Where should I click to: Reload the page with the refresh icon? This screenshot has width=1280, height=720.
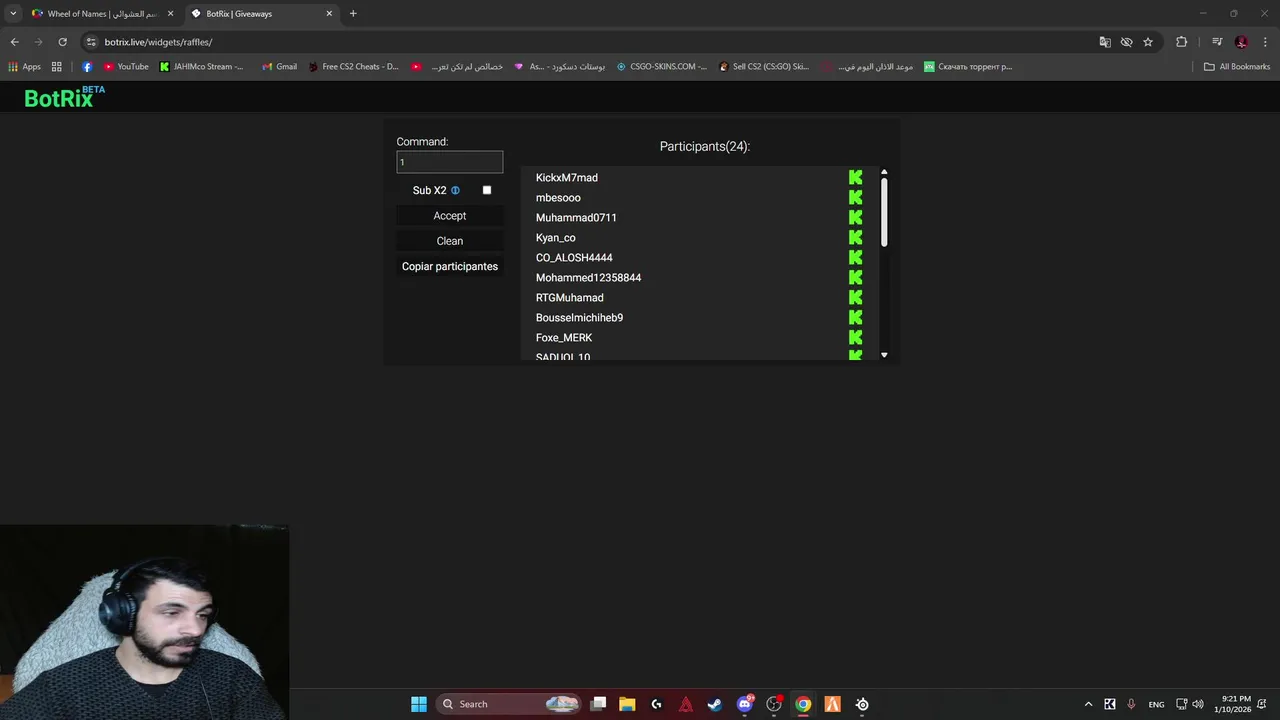pyautogui.click(x=62, y=42)
